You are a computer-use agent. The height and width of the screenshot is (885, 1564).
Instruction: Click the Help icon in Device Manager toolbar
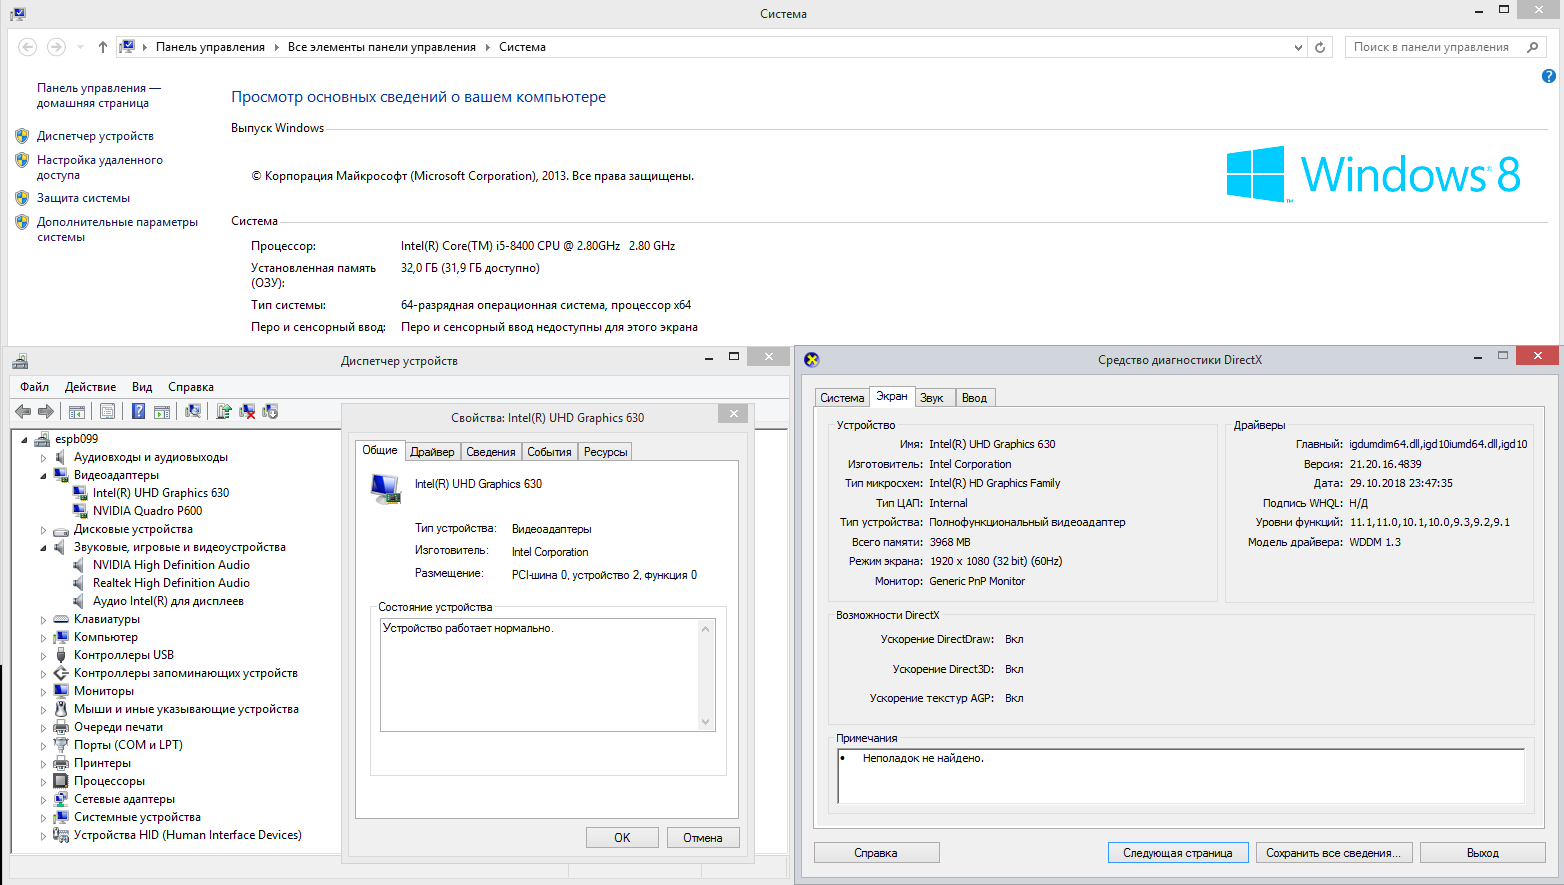point(138,411)
